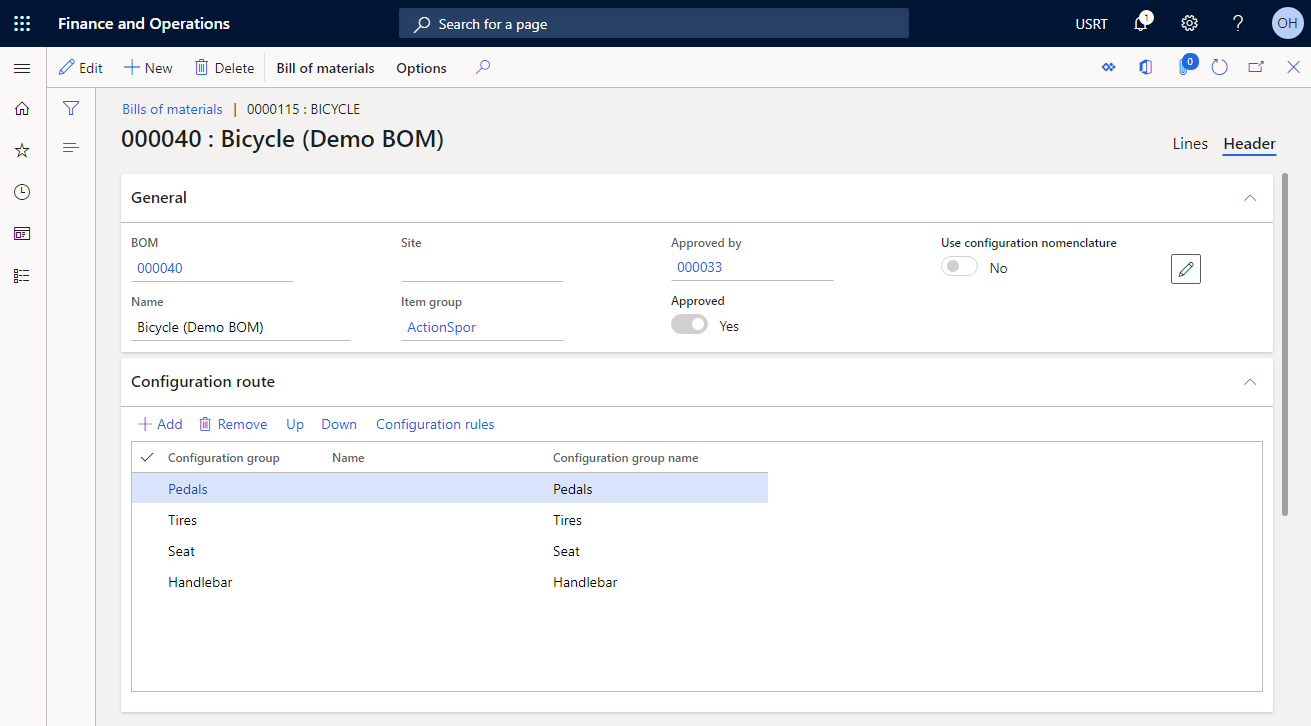Go to Bills of materials breadcrumb
The width and height of the screenshot is (1311, 726).
click(172, 109)
